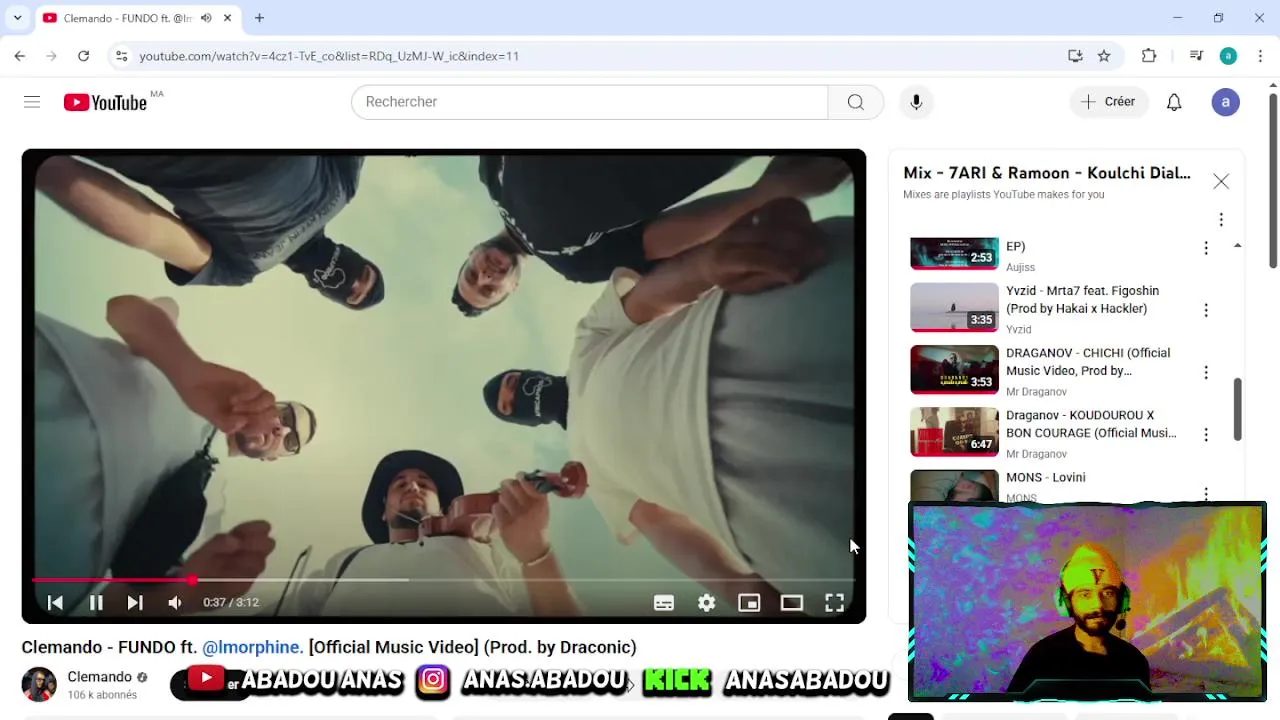Switch to miniplayer mode

[x=749, y=602]
